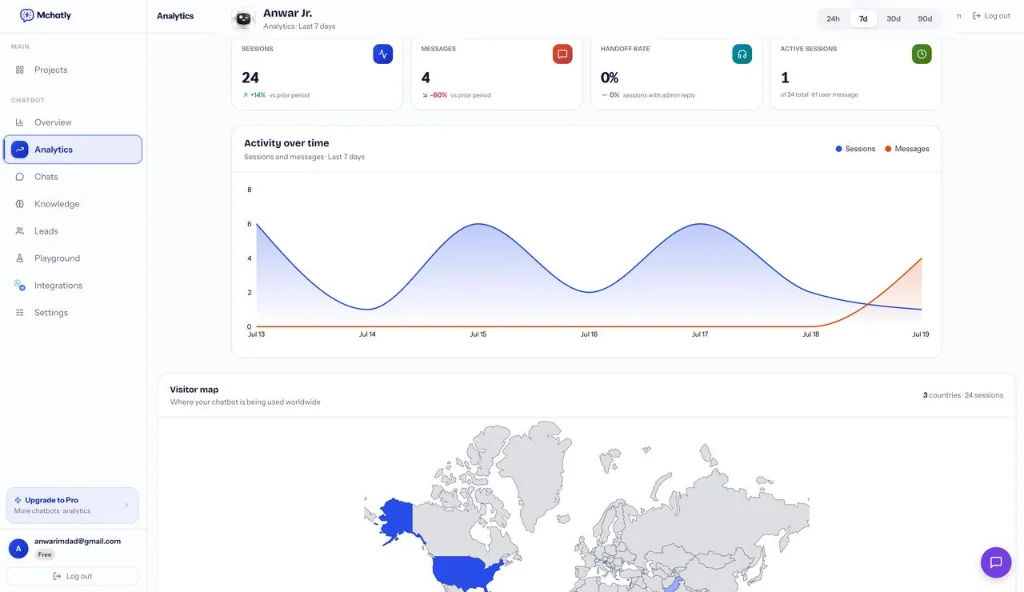Click the Leads people icon
This screenshot has height=592, width=1024.
click(x=20, y=231)
